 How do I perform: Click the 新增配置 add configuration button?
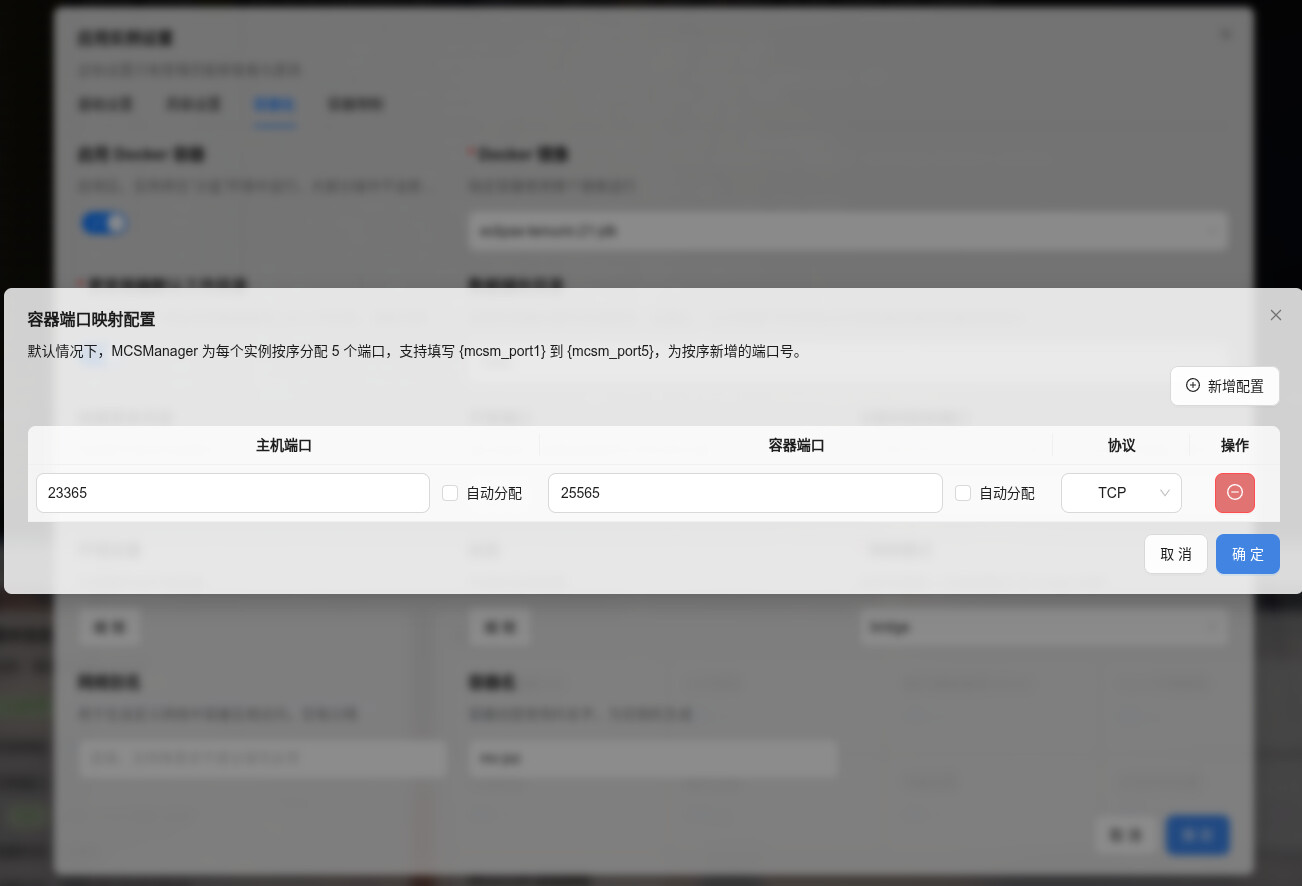(x=1225, y=386)
